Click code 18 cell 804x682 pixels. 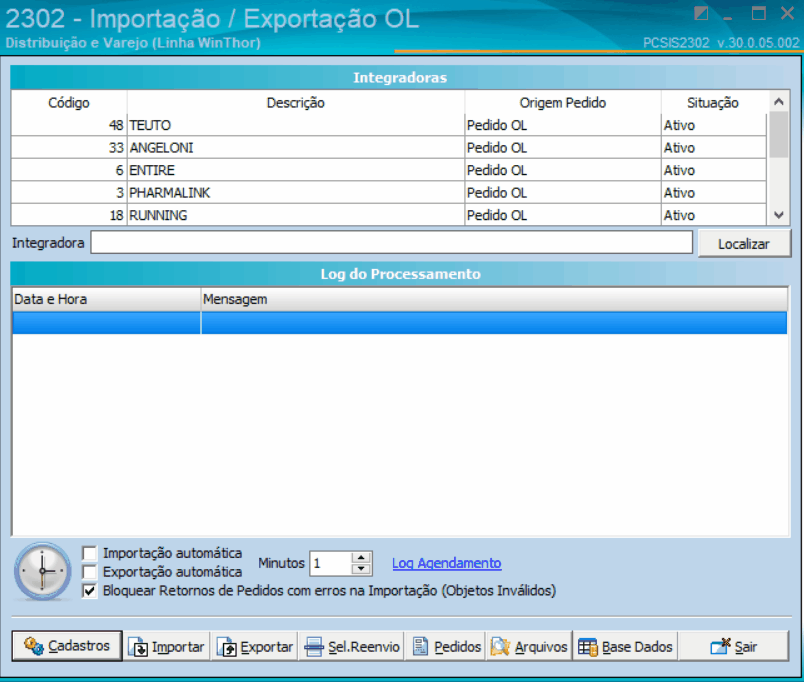coord(69,215)
